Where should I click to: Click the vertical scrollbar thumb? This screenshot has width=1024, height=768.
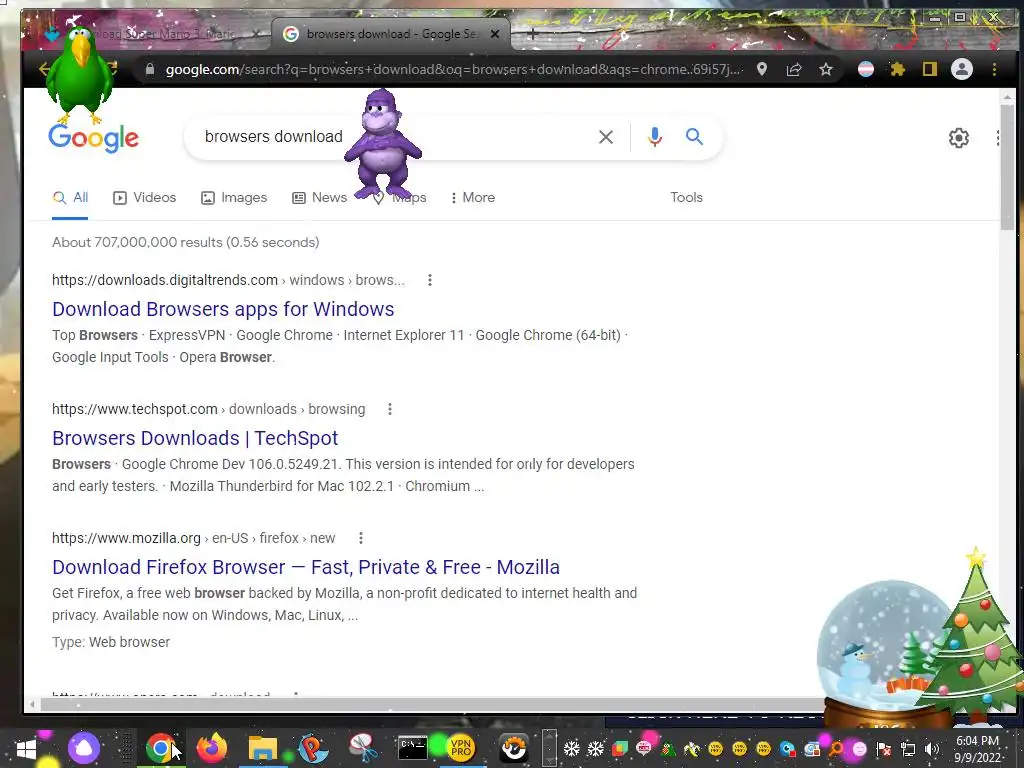[x=1007, y=167]
